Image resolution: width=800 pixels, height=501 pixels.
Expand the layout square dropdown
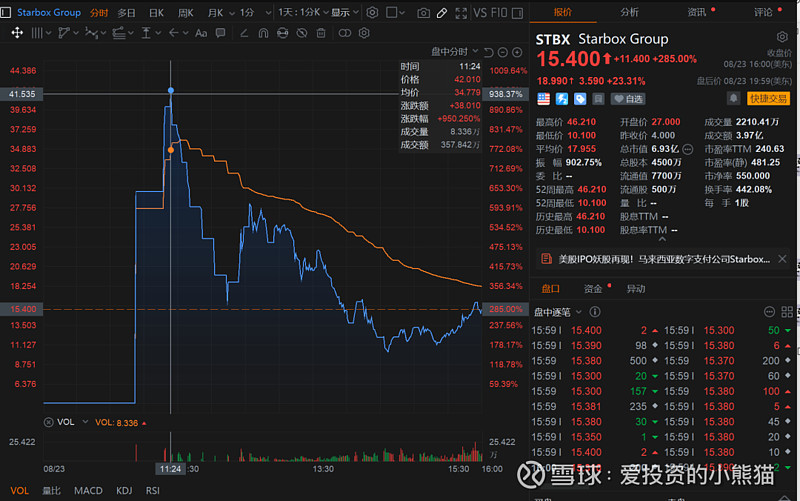[402, 13]
